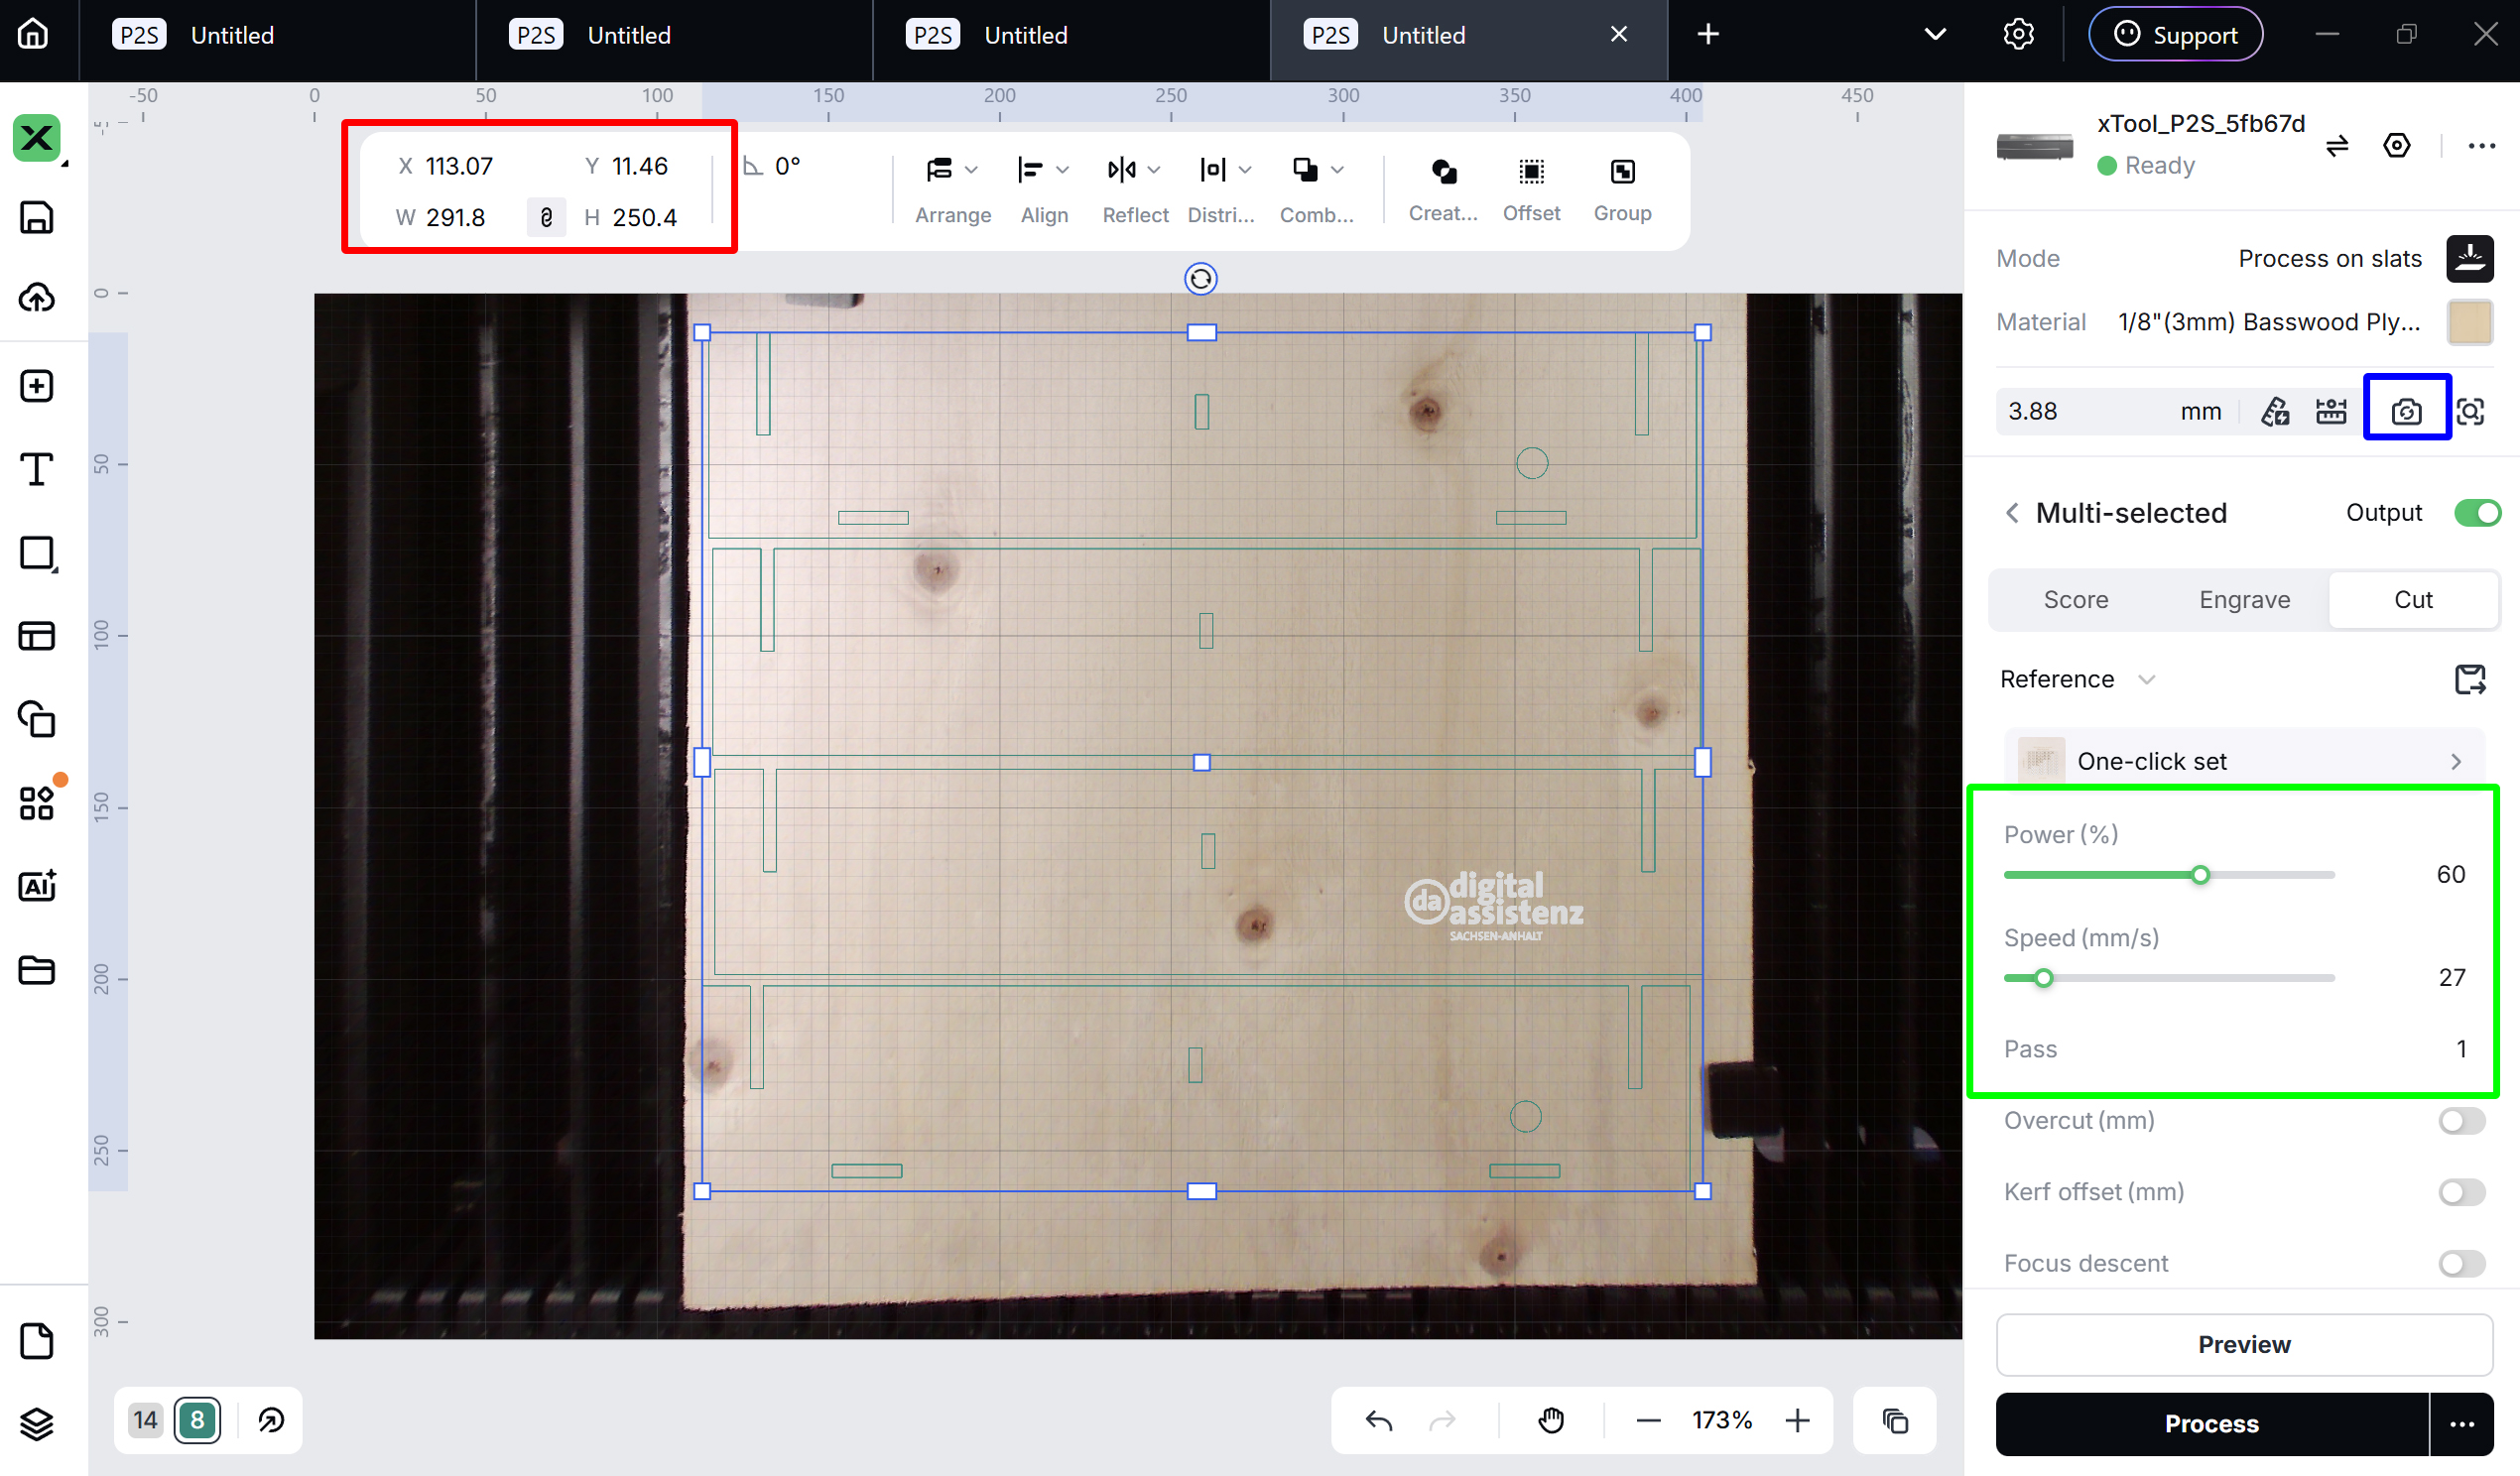Click the import plus icon in sidebar
The image size is (2520, 1476).
[37, 386]
